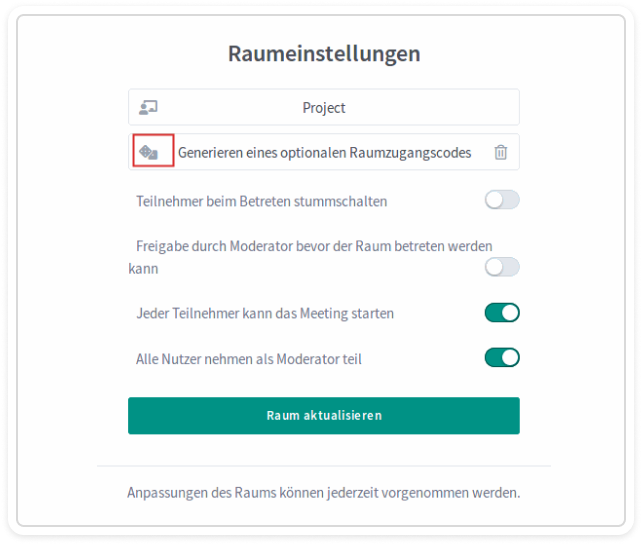Delete access code with the trash icon
This screenshot has width=642, height=545.
pyautogui.click(x=501, y=152)
